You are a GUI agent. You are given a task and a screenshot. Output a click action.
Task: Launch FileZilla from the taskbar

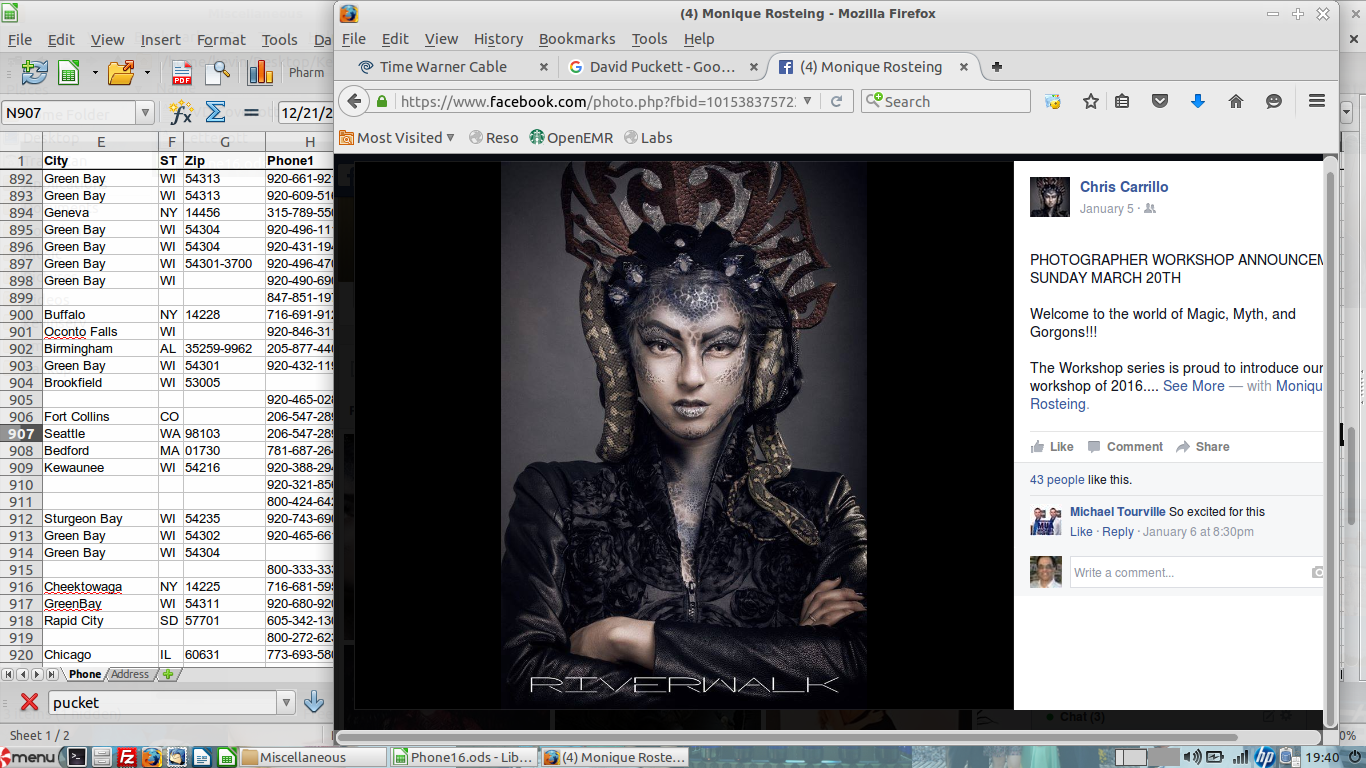pyautogui.click(x=127, y=757)
